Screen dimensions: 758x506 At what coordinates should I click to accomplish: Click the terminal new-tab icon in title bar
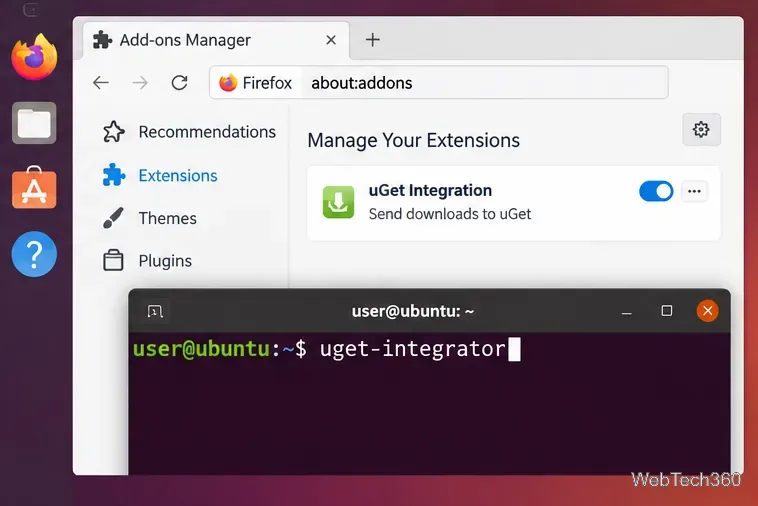[x=155, y=311]
